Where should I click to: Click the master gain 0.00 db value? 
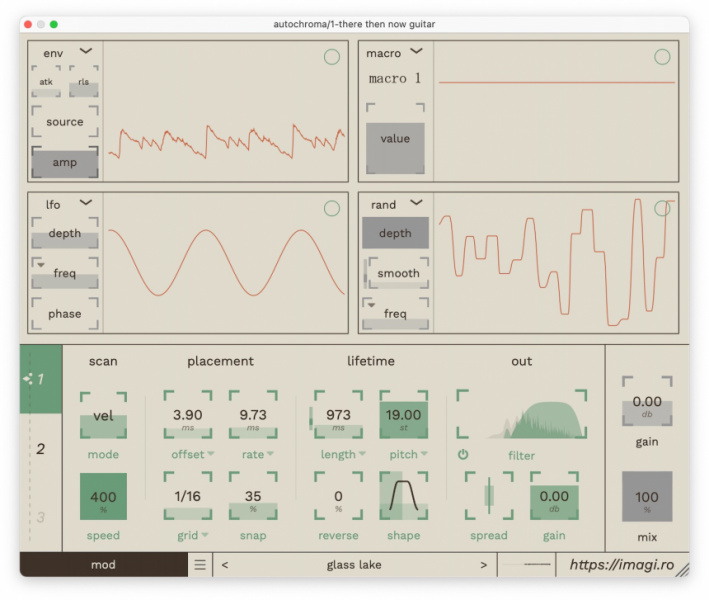coord(647,402)
